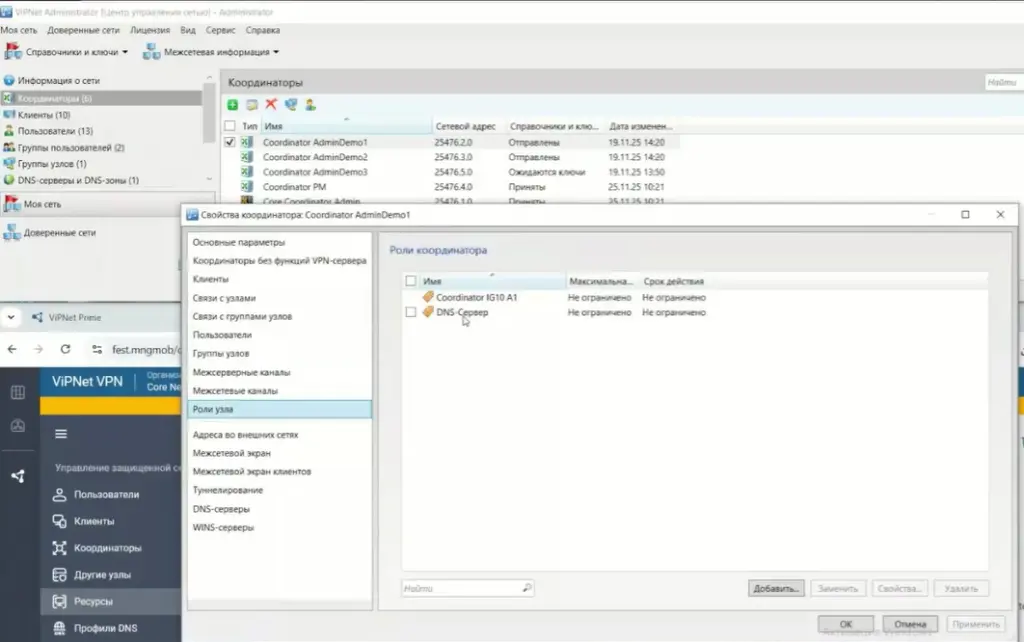This screenshot has height=642, width=1024.
Task: Open Межсетевая информация dropdown
Action: click(x=211, y=52)
